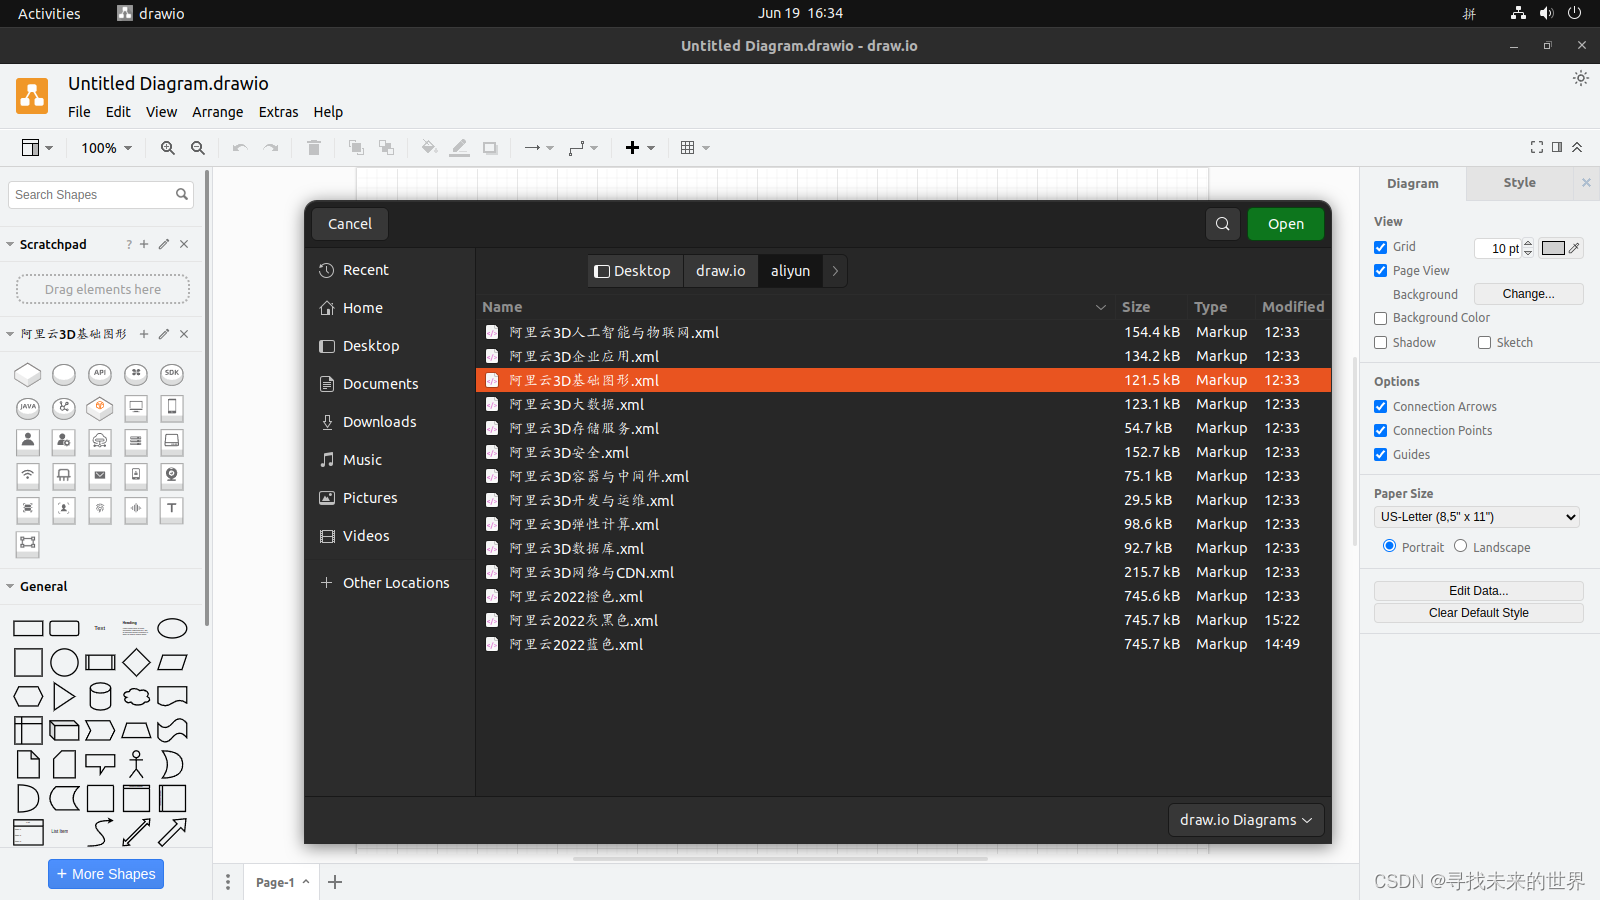This screenshot has width=1600, height=900.
Task: Toggle the Page View checkbox
Action: point(1380,271)
